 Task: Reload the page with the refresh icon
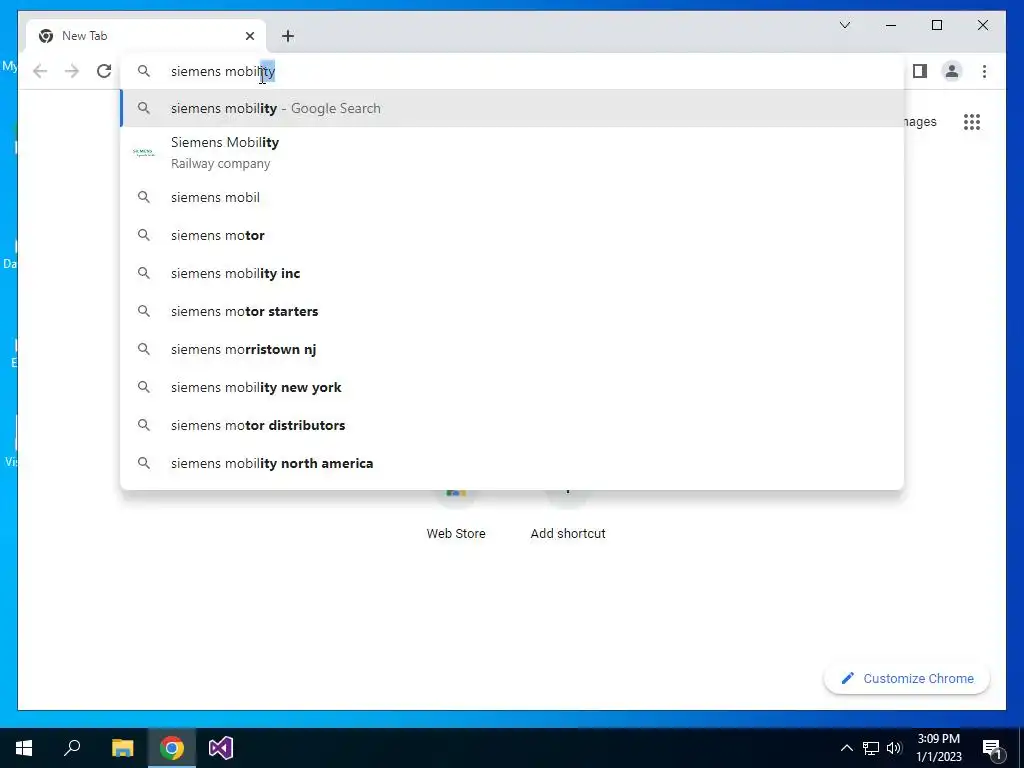point(104,71)
